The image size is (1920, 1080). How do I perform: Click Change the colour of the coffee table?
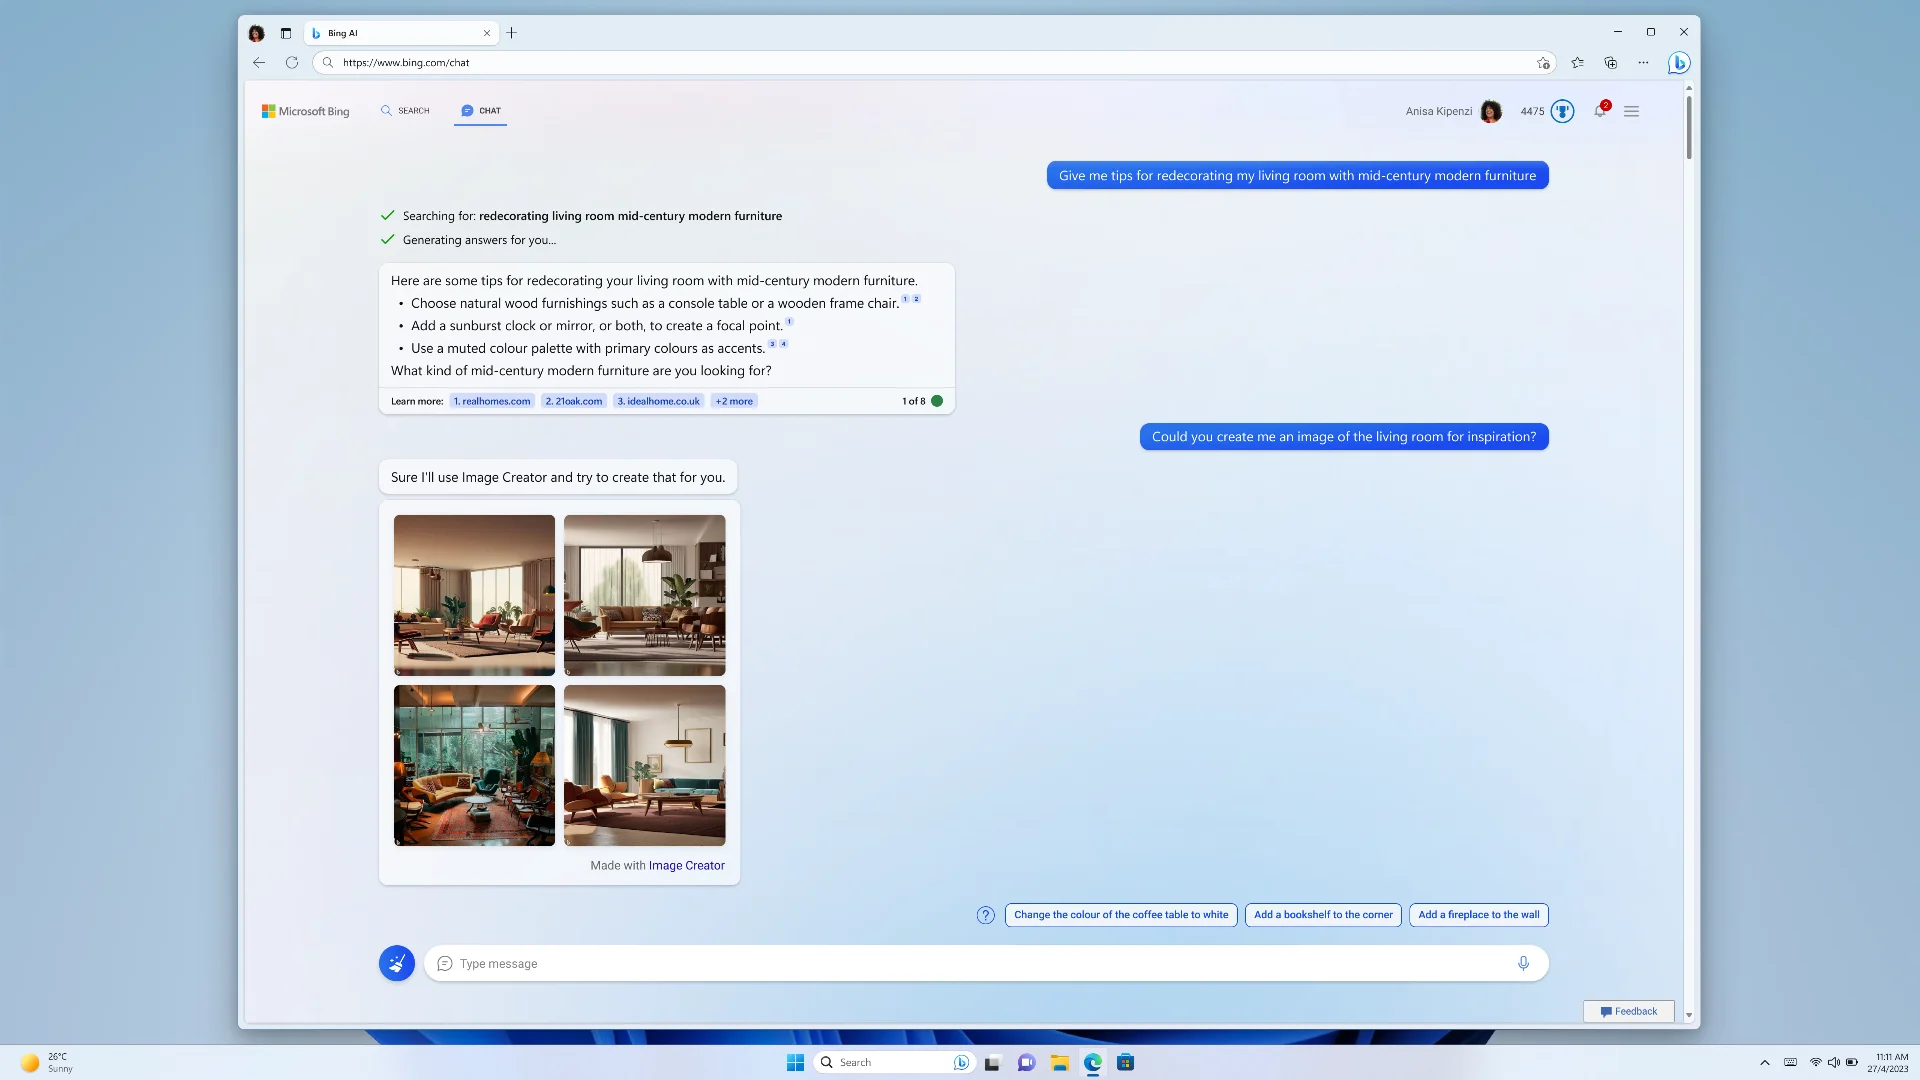[1121, 914]
